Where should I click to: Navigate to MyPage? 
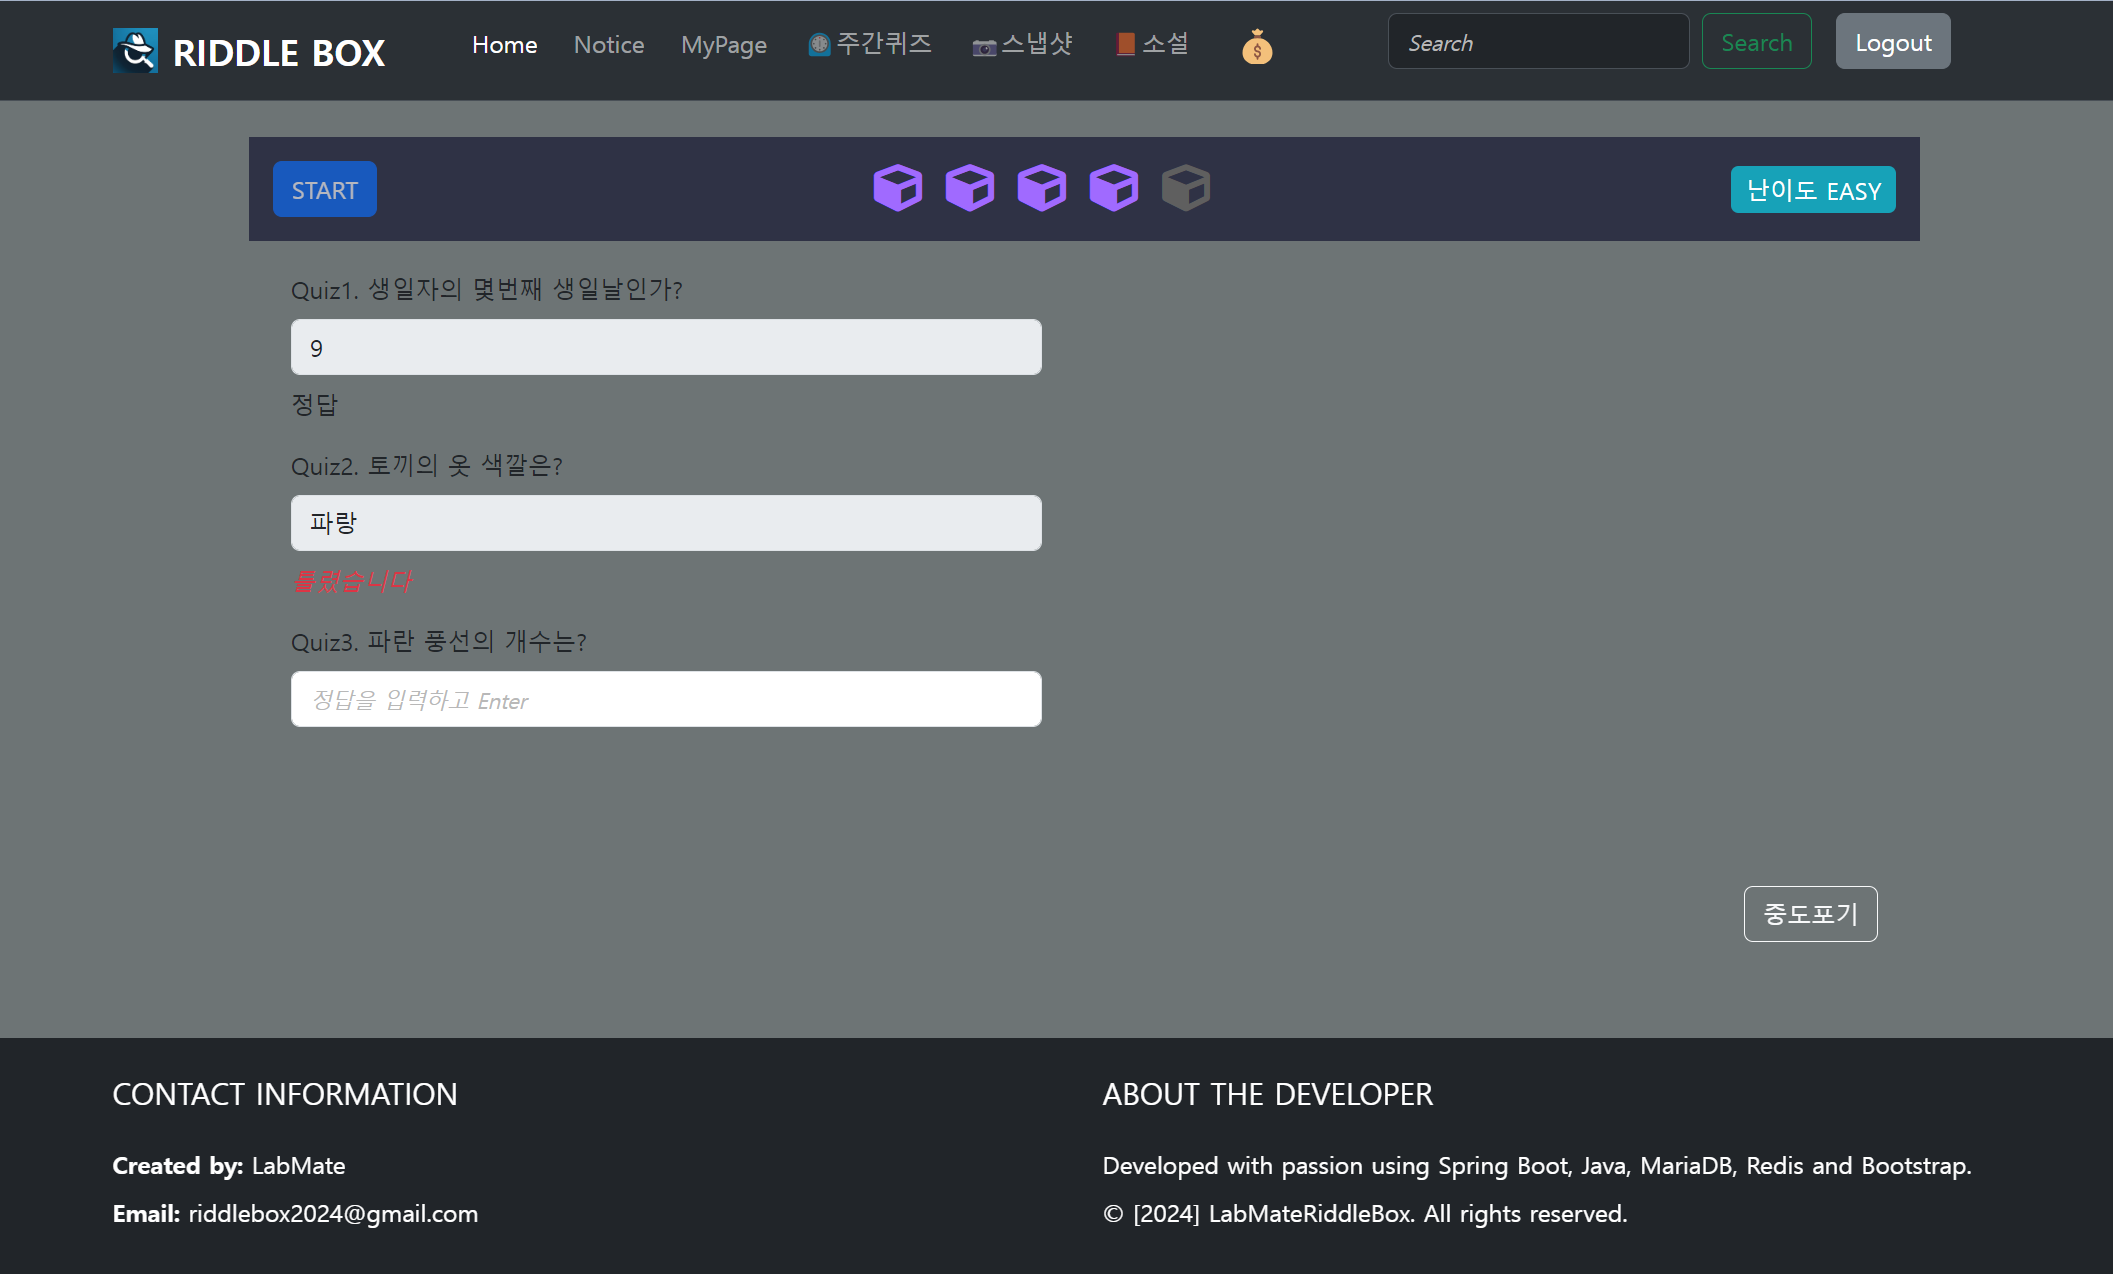coord(723,44)
